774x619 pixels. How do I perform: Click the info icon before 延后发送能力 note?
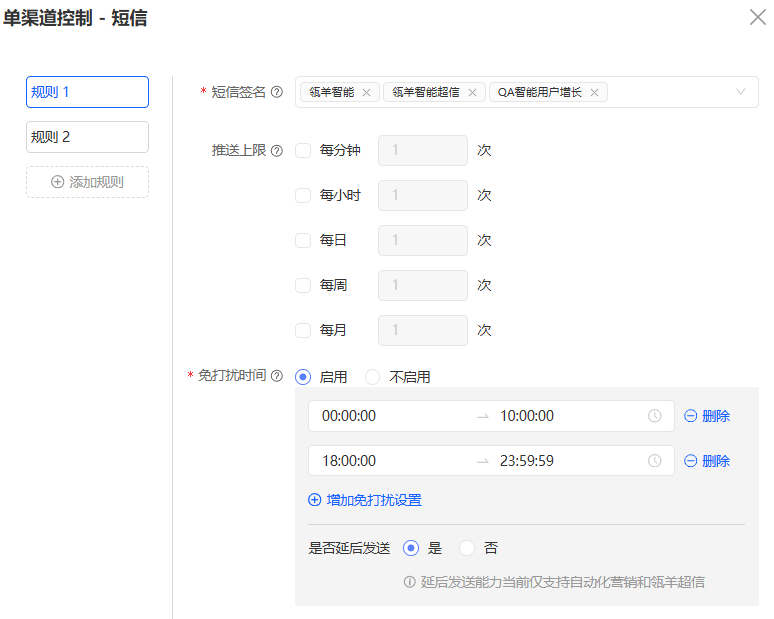coord(410,582)
